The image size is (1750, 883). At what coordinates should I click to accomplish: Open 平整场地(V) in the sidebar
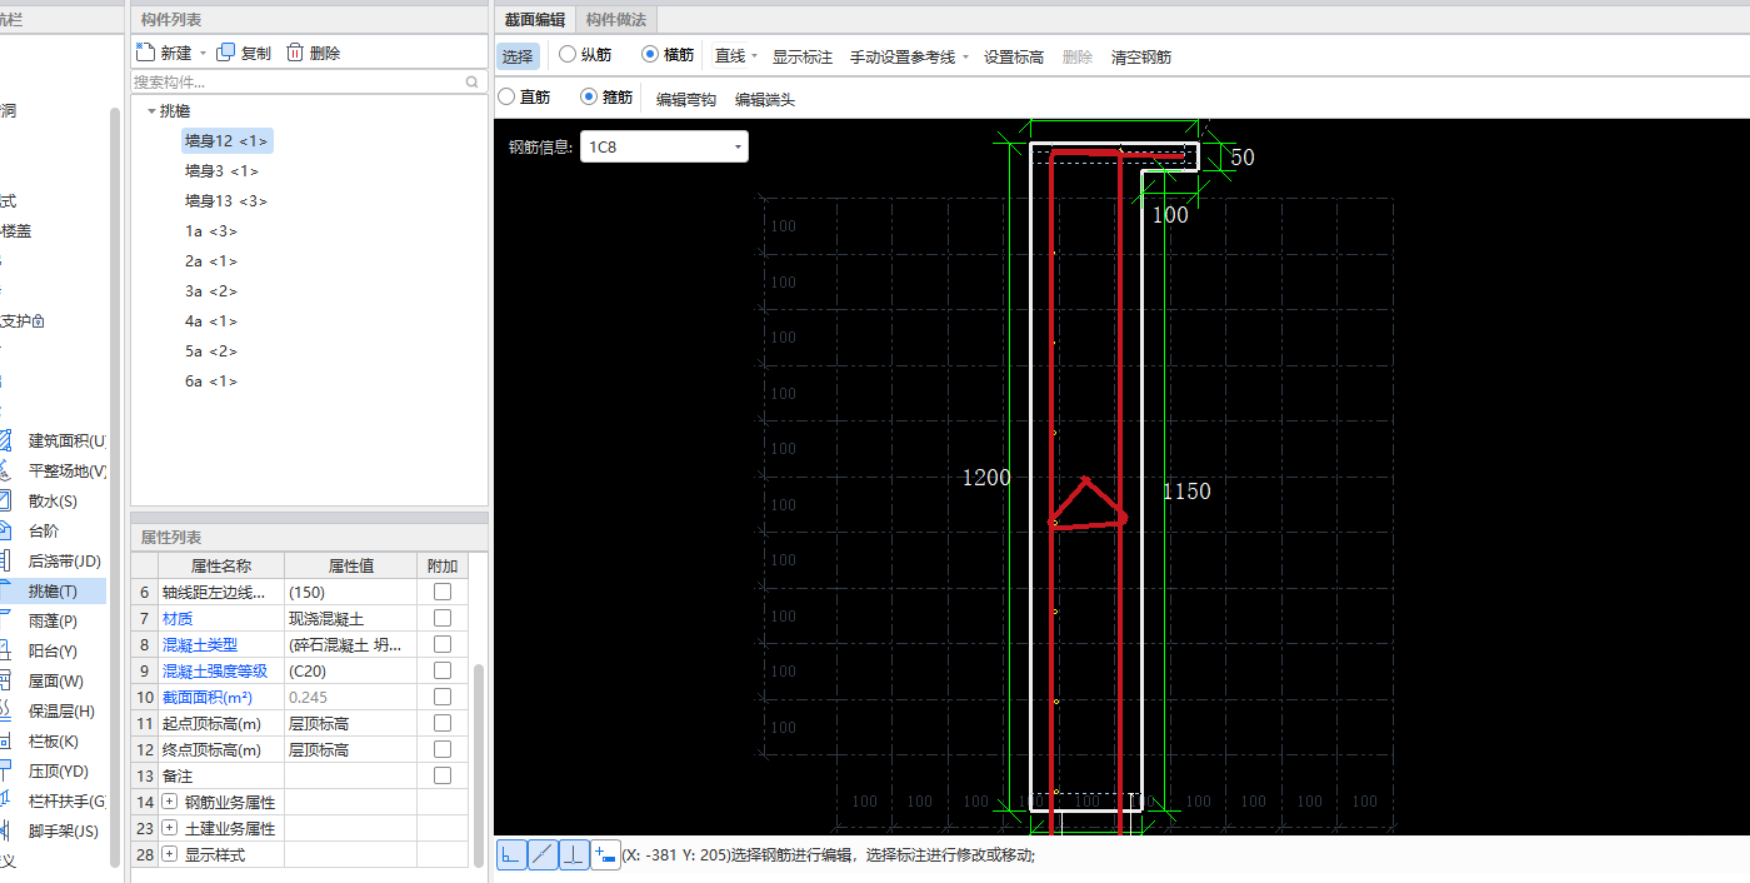pos(66,471)
